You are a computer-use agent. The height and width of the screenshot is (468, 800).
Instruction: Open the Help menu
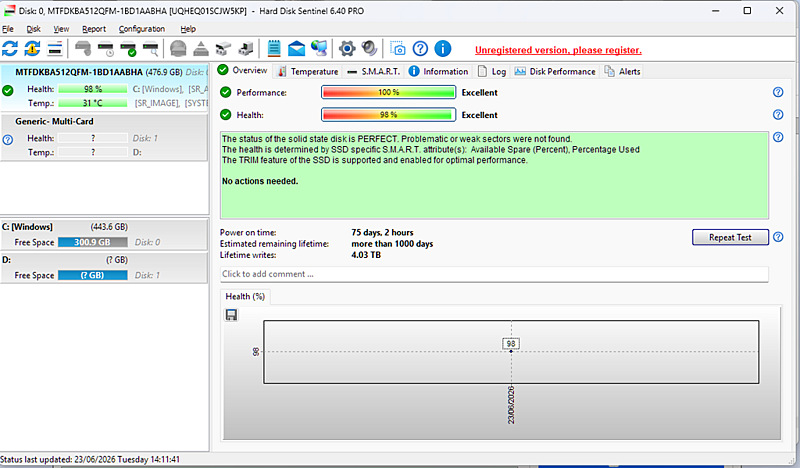click(188, 29)
